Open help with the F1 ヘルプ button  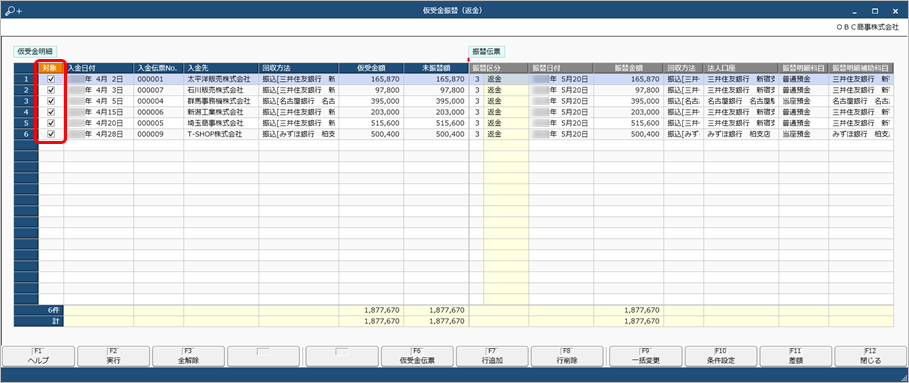[x=38, y=356]
